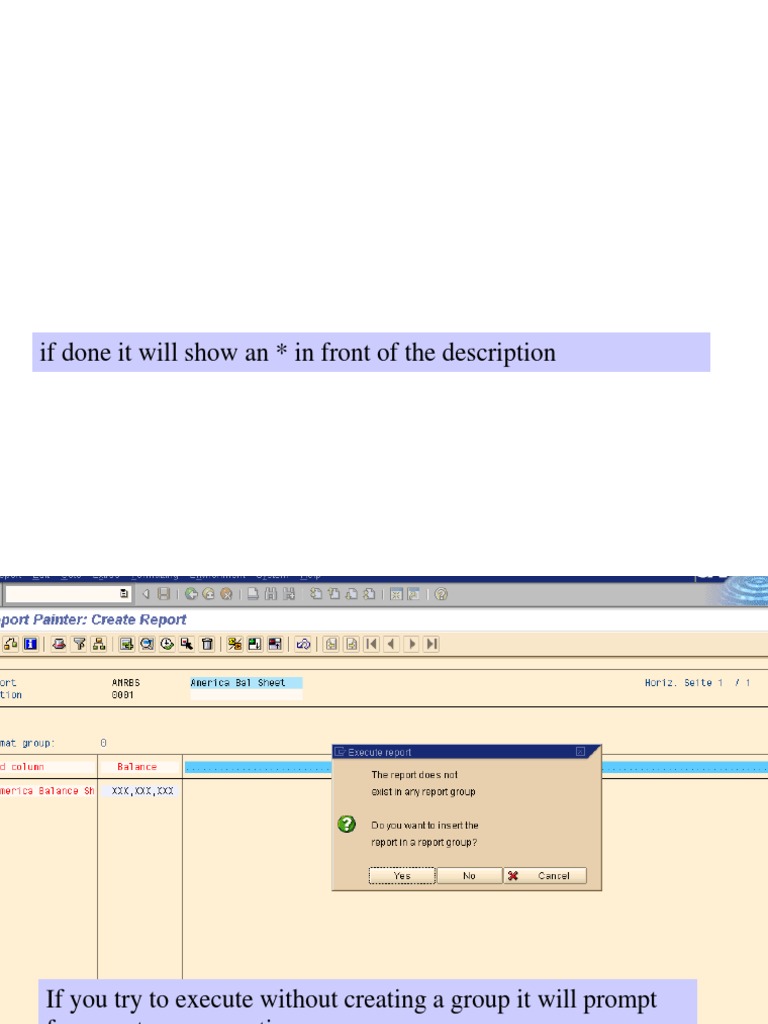
Task: Click the hierarchy structure icon beside the funnel
Action: click(x=99, y=644)
